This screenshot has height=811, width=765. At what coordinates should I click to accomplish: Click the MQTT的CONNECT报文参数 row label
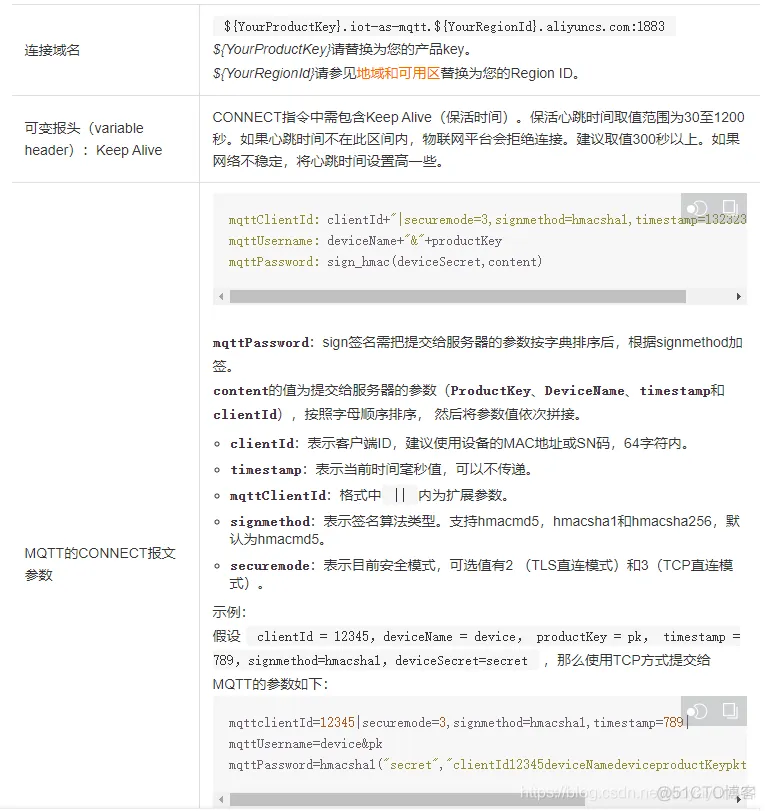(100, 564)
